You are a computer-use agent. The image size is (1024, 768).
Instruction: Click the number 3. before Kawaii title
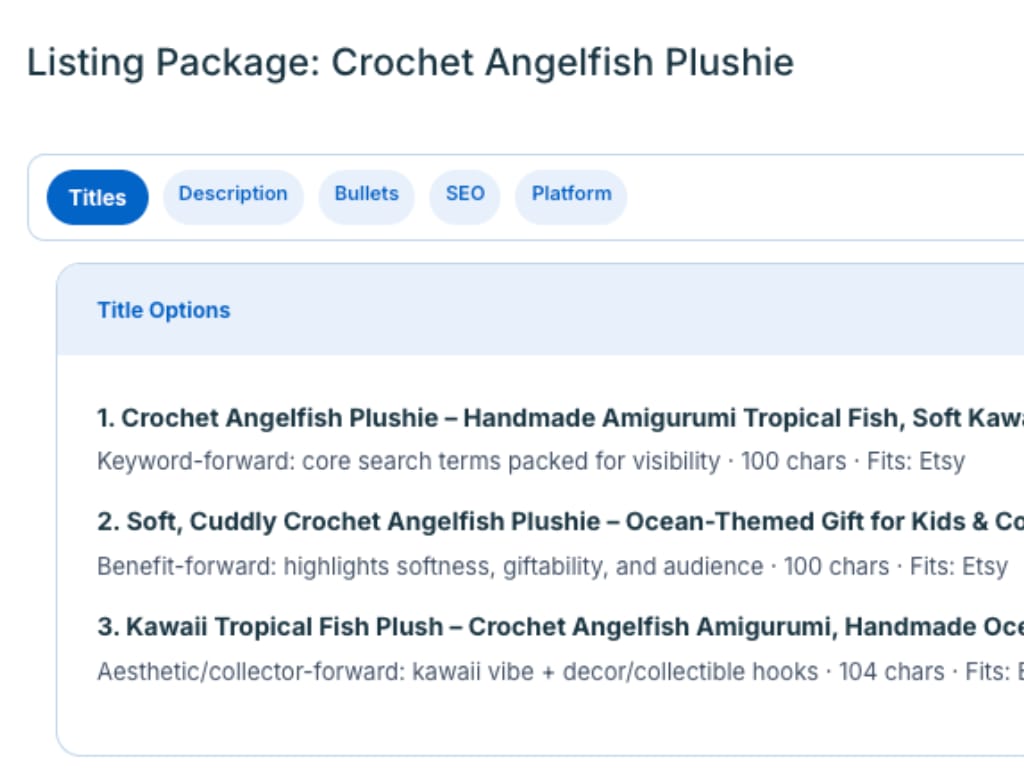point(107,627)
